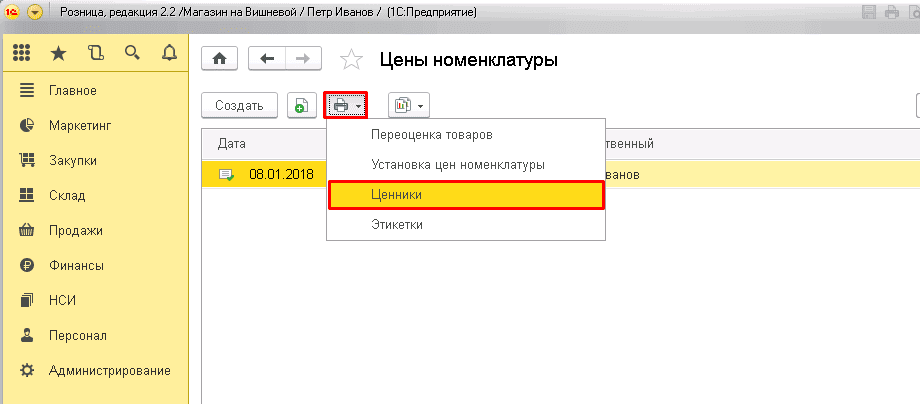Click the Создать button
The image size is (920, 404).
(239, 105)
